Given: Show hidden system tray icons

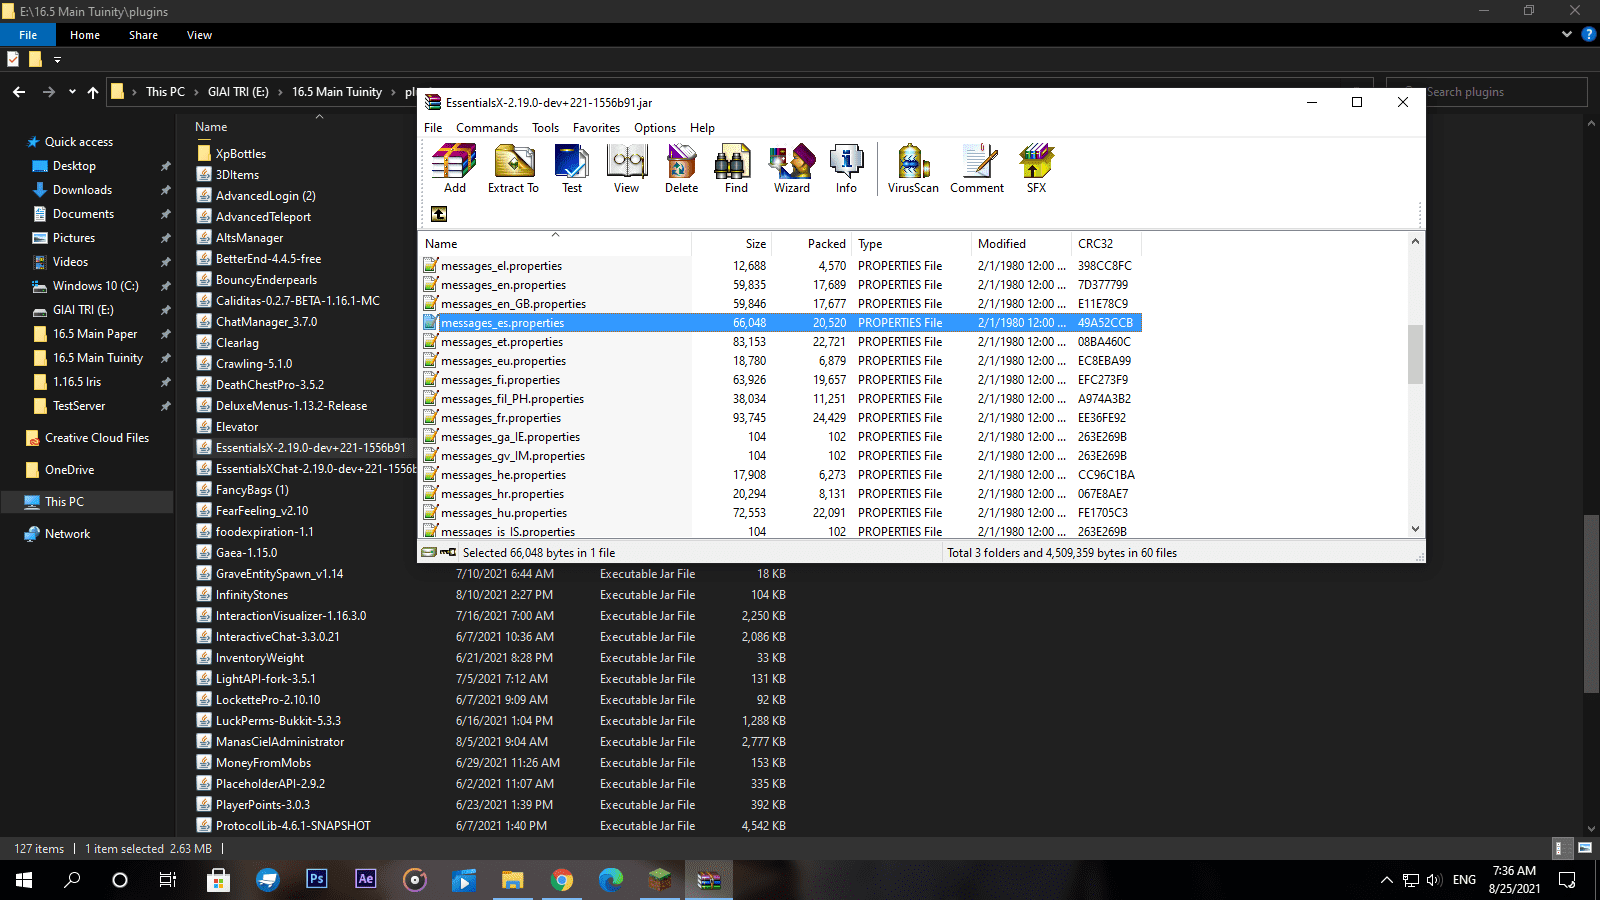Looking at the screenshot, I should [x=1386, y=880].
